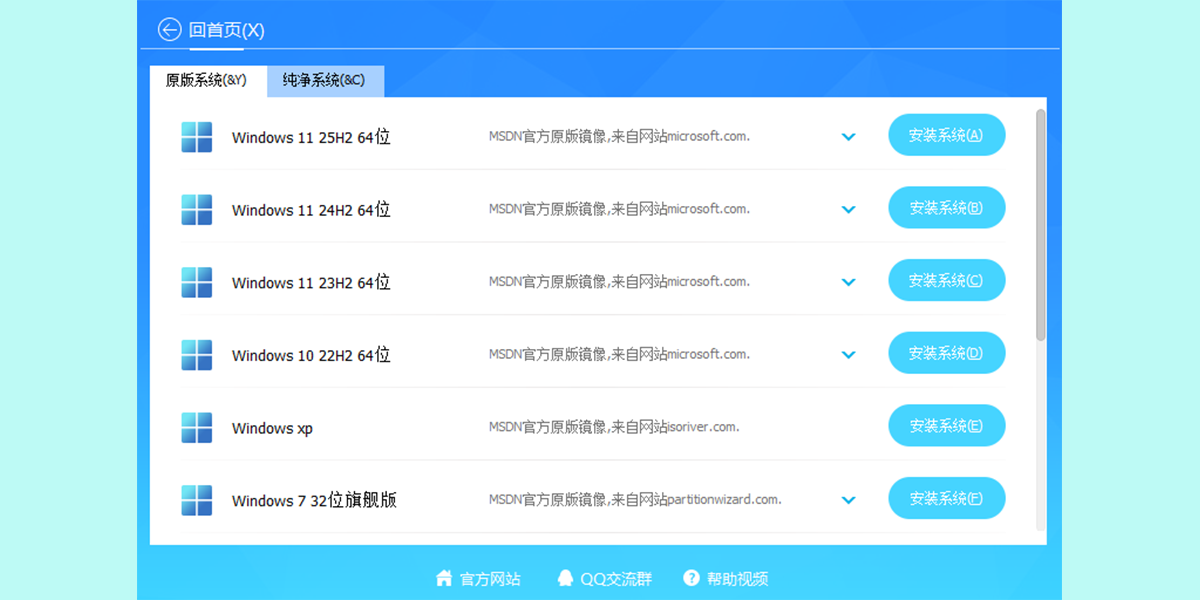
Task: Open 帮助视频 link
Action: 737,578
